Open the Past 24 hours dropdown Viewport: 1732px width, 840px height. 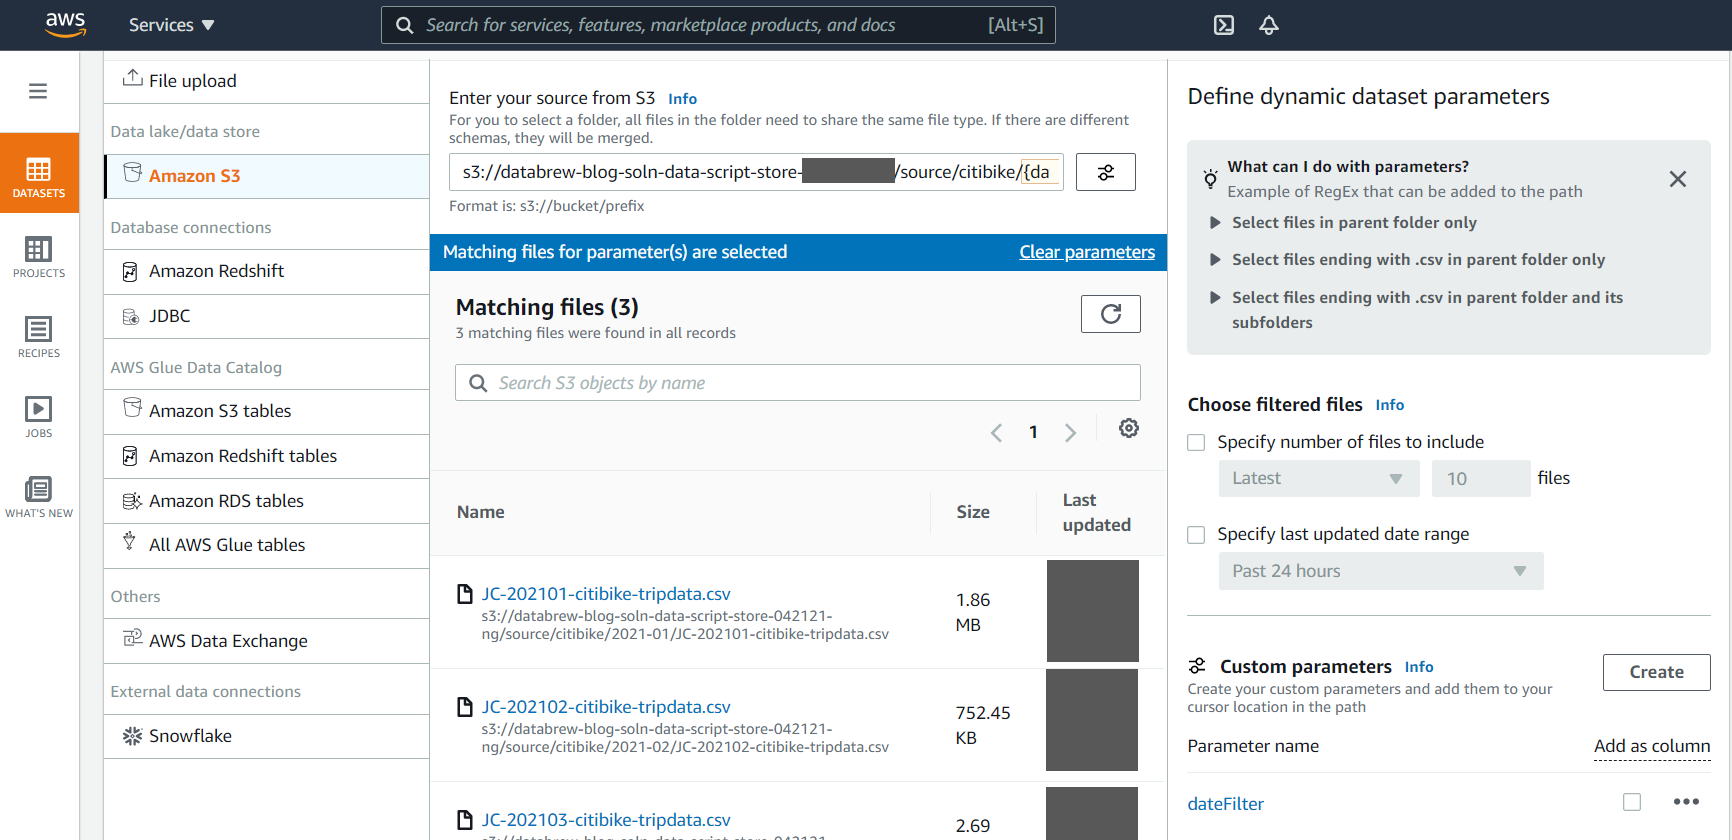tap(1380, 571)
